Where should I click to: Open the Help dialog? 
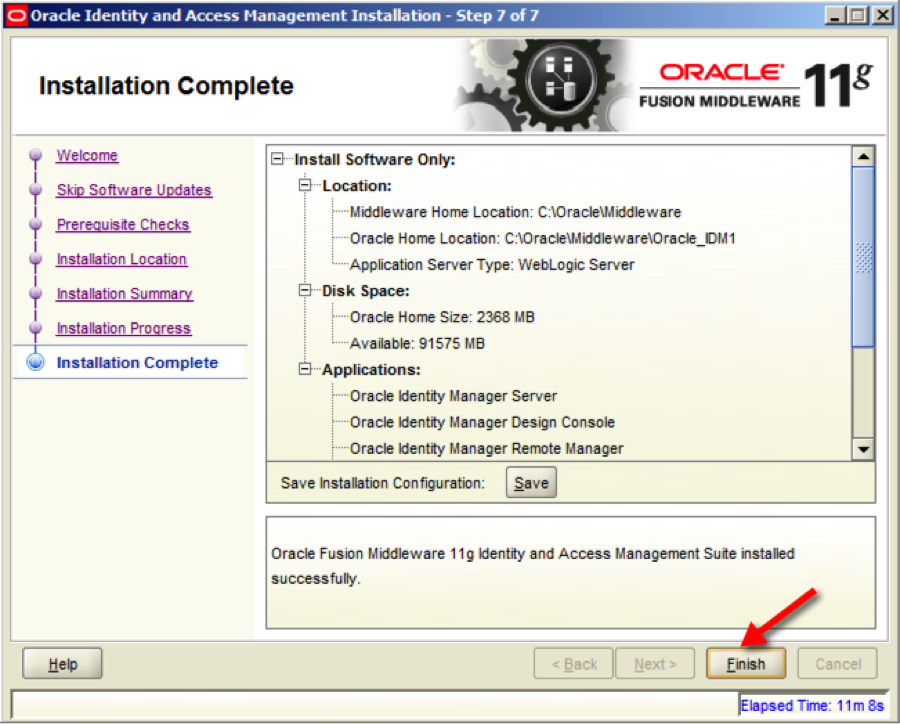(61, 663)
